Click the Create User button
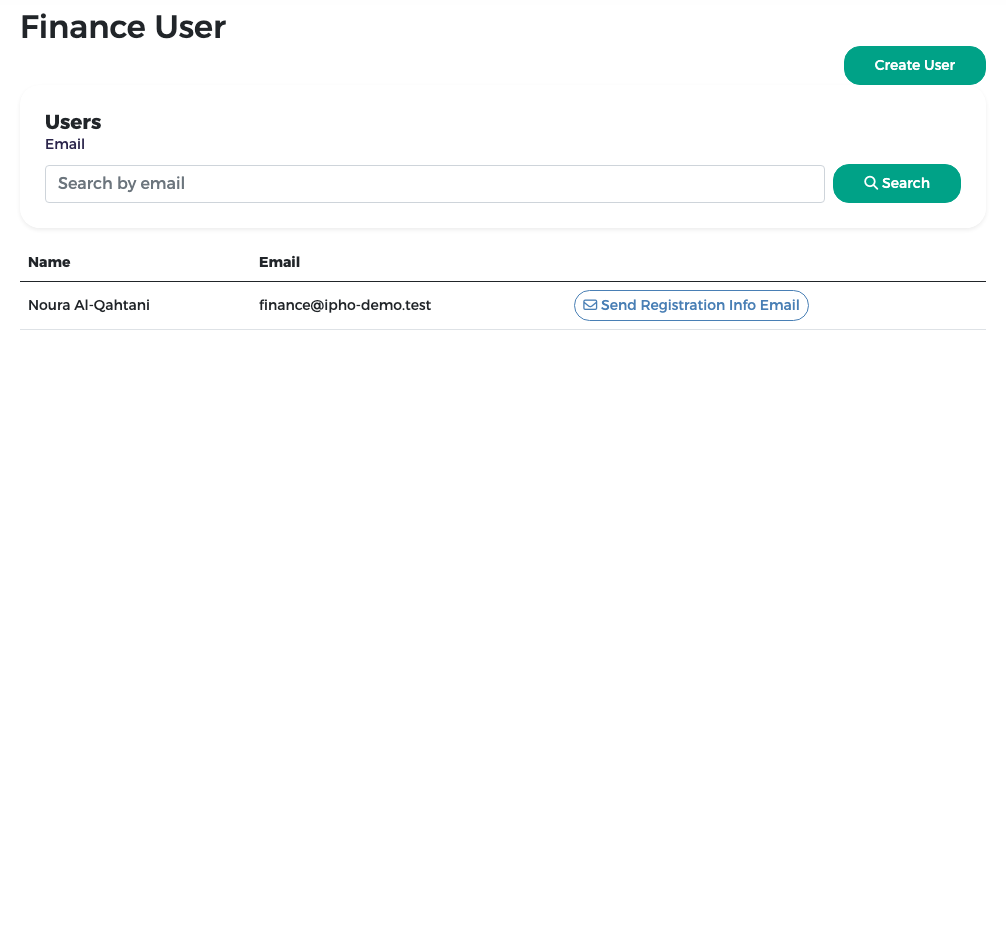 coord(914,65)
